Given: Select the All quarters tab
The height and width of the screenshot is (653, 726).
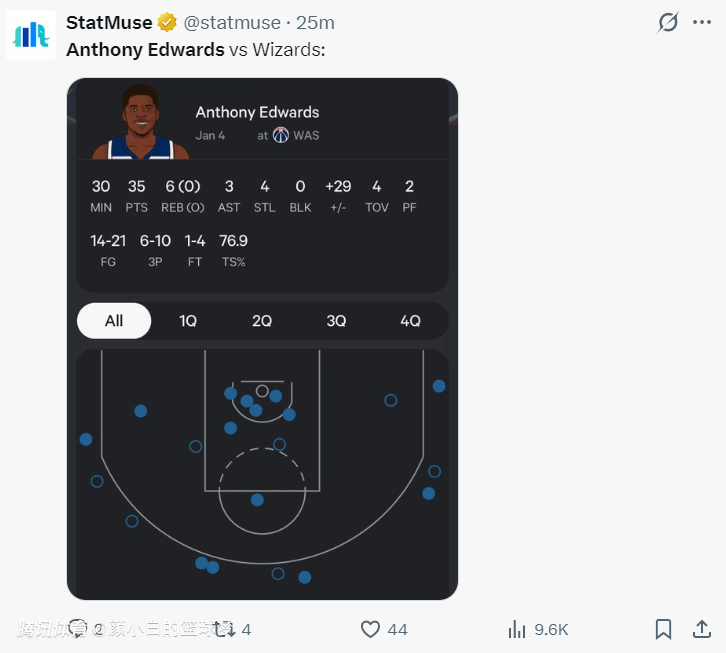Looking at the screenshot, I should click(x=114, y=321).
